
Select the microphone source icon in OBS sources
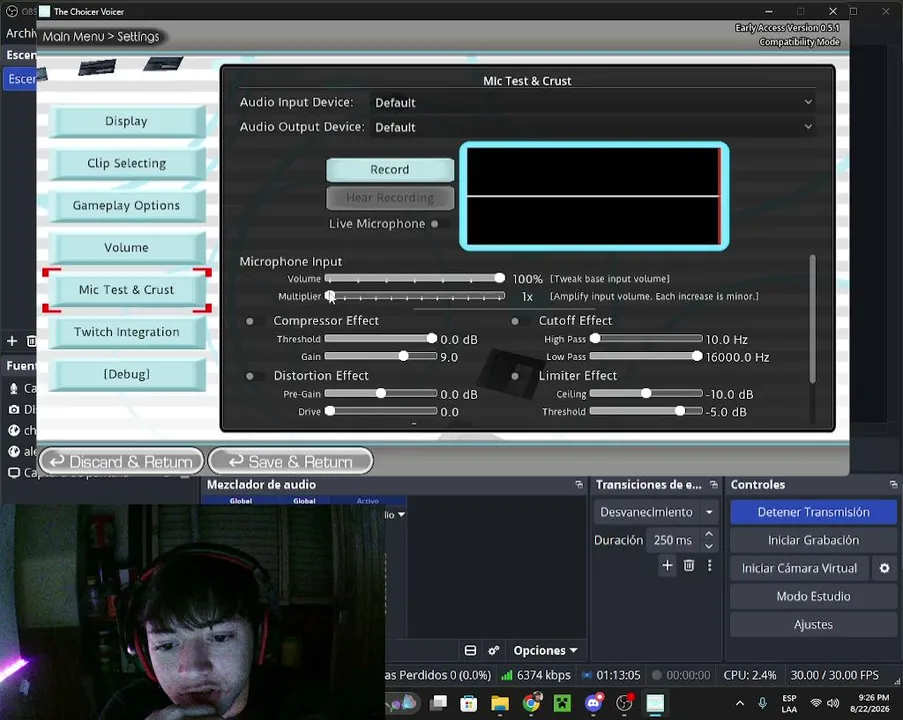(14, 388)
